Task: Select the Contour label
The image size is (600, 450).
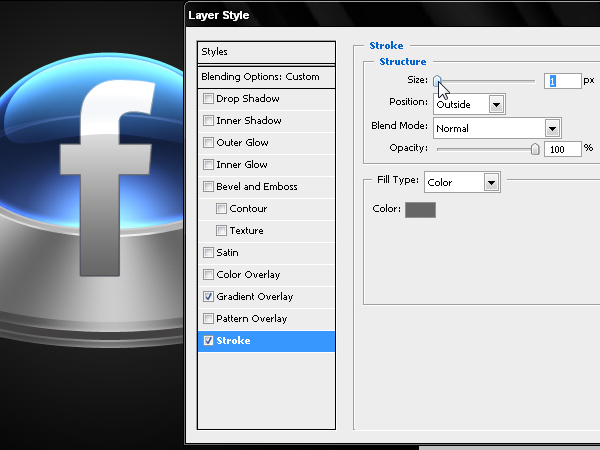Action: pos(248,209)
